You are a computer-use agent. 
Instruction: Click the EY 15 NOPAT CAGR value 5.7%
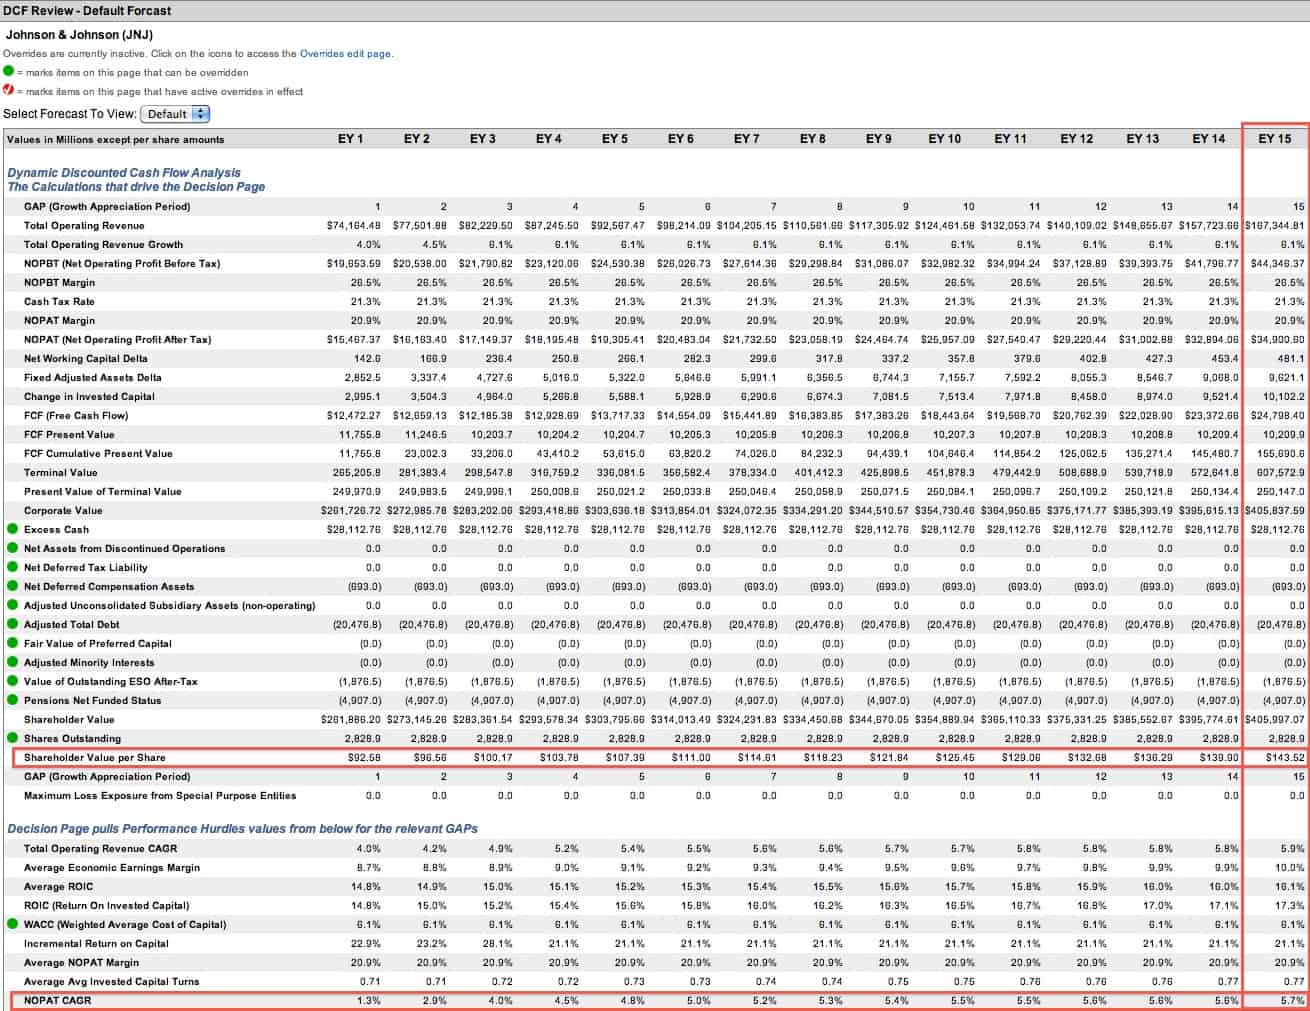[1292, 1000]
